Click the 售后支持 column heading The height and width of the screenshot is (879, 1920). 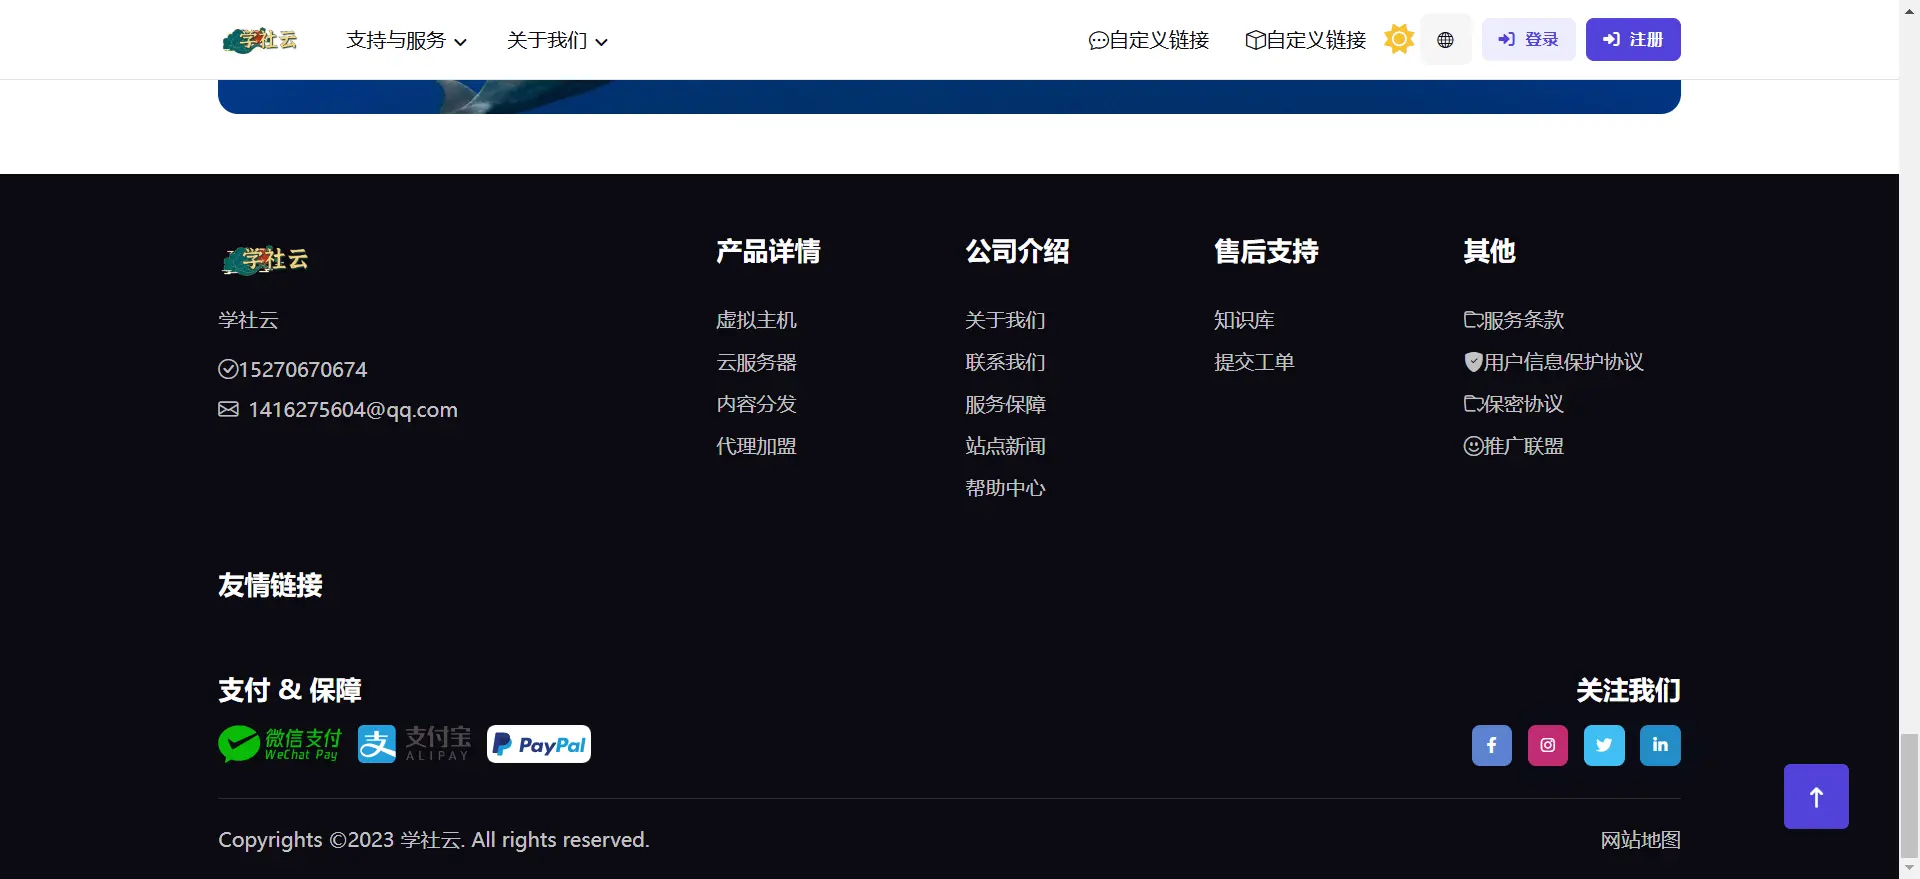pos(1266,251)
